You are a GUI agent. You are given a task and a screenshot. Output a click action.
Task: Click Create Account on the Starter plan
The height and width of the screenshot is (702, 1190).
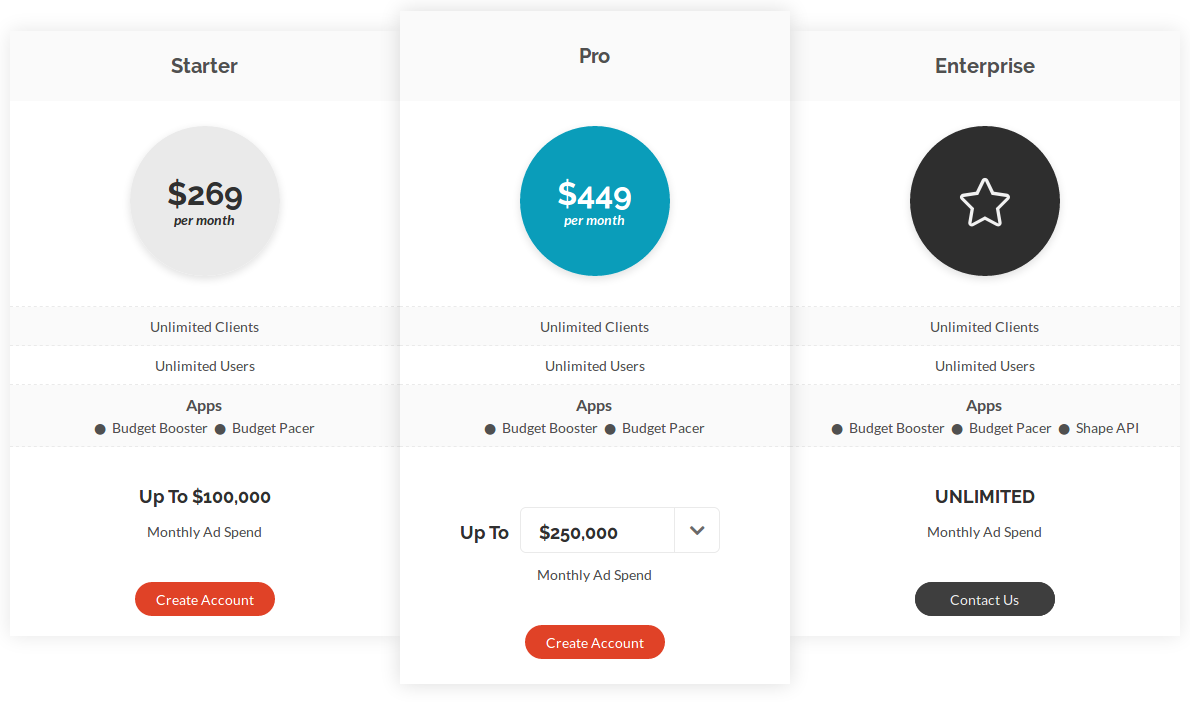(x=204, y=599)
